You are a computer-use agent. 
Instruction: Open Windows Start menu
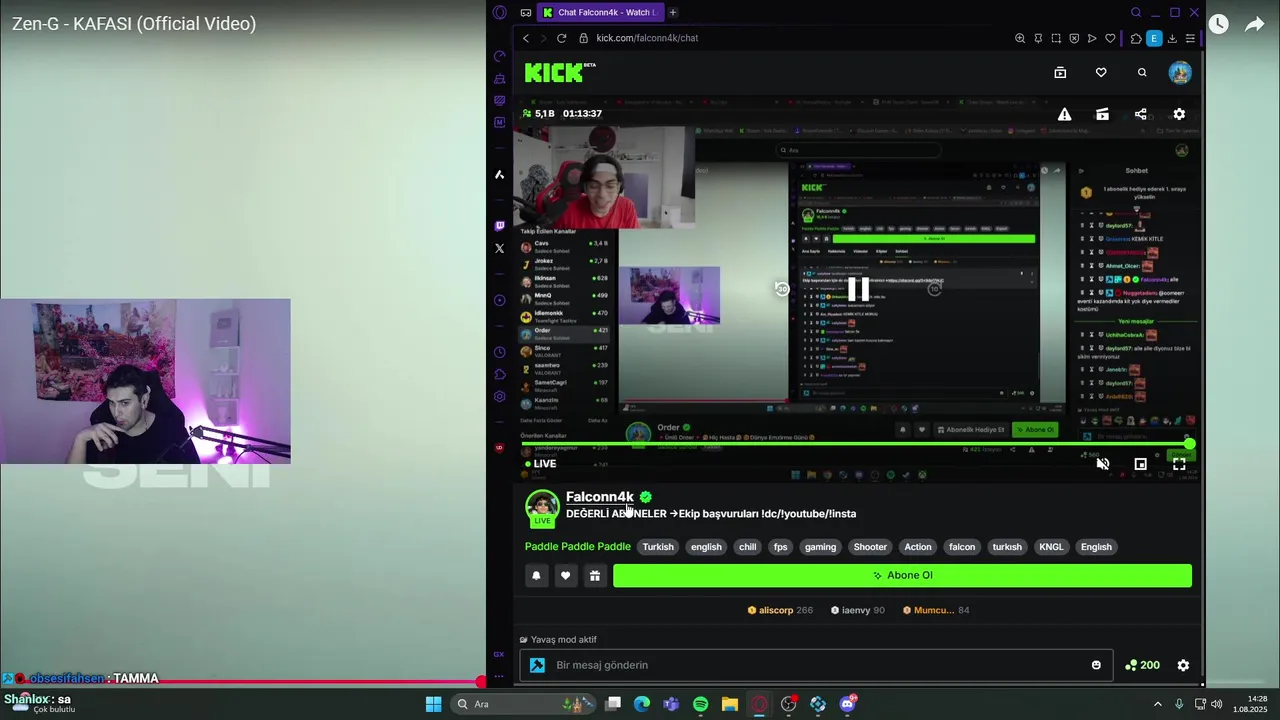click(x=434, y=704)
